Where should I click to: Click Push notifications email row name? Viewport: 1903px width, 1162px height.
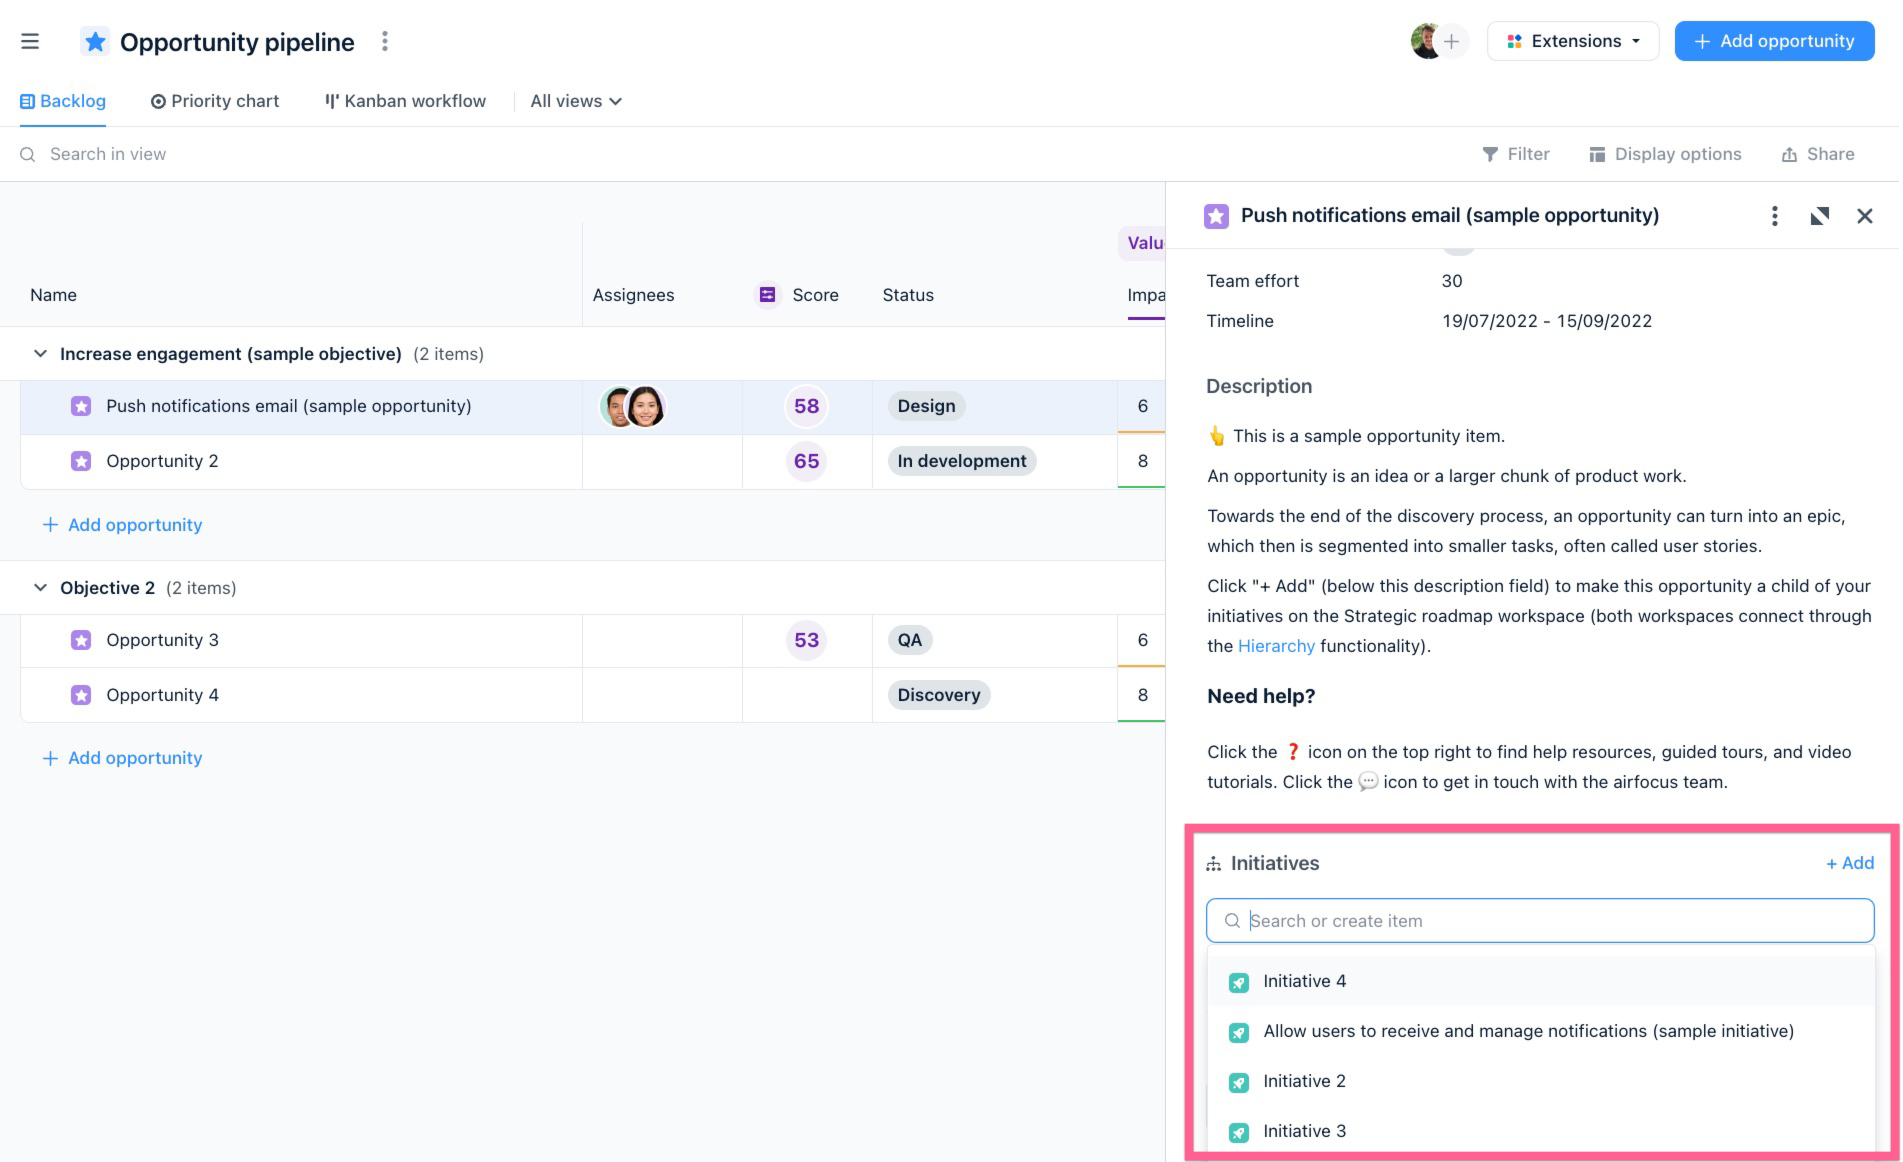pyautogui.click(x=289, y=406)
